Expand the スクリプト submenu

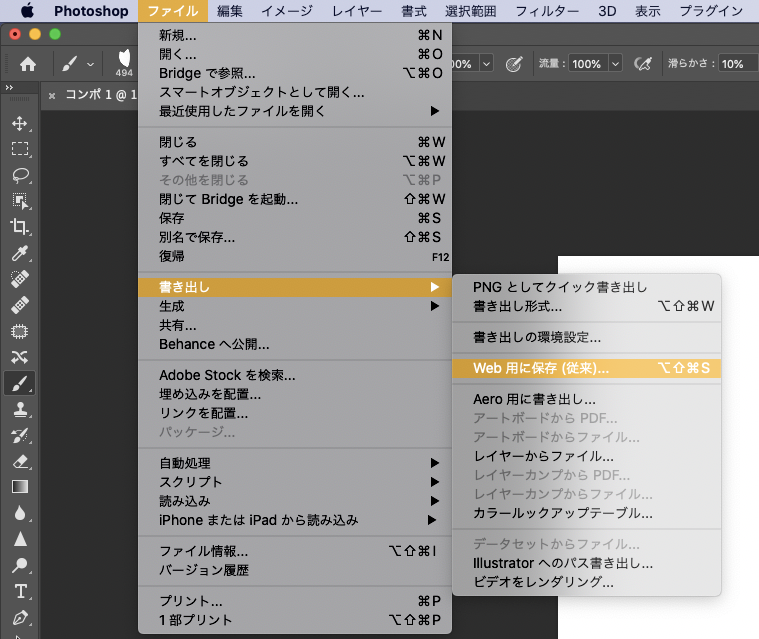[295, 482]
